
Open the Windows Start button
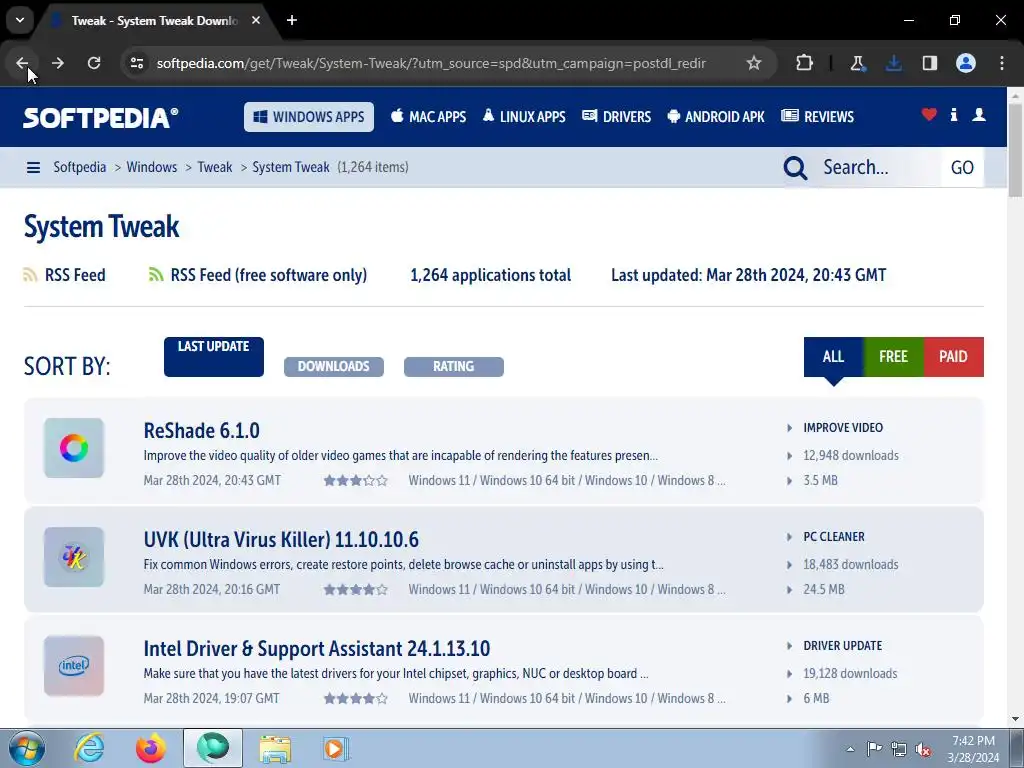click(x=26, y=748)
